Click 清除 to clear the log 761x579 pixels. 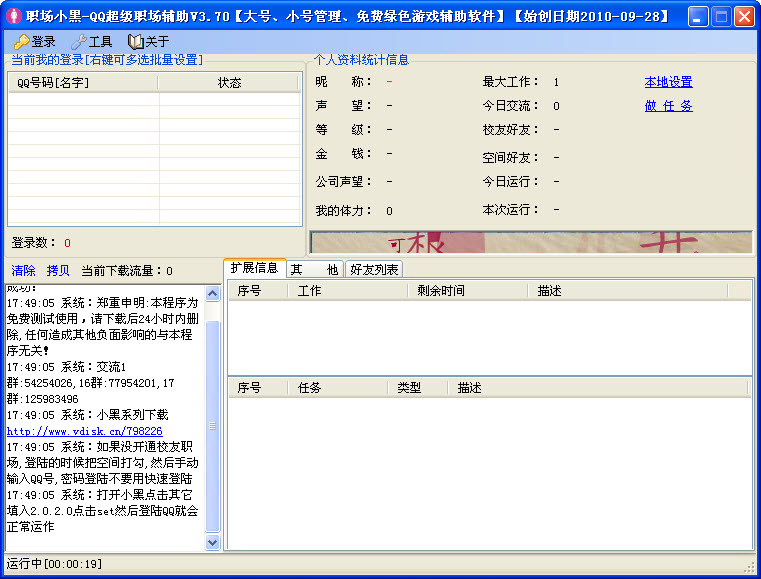[23, 270]
